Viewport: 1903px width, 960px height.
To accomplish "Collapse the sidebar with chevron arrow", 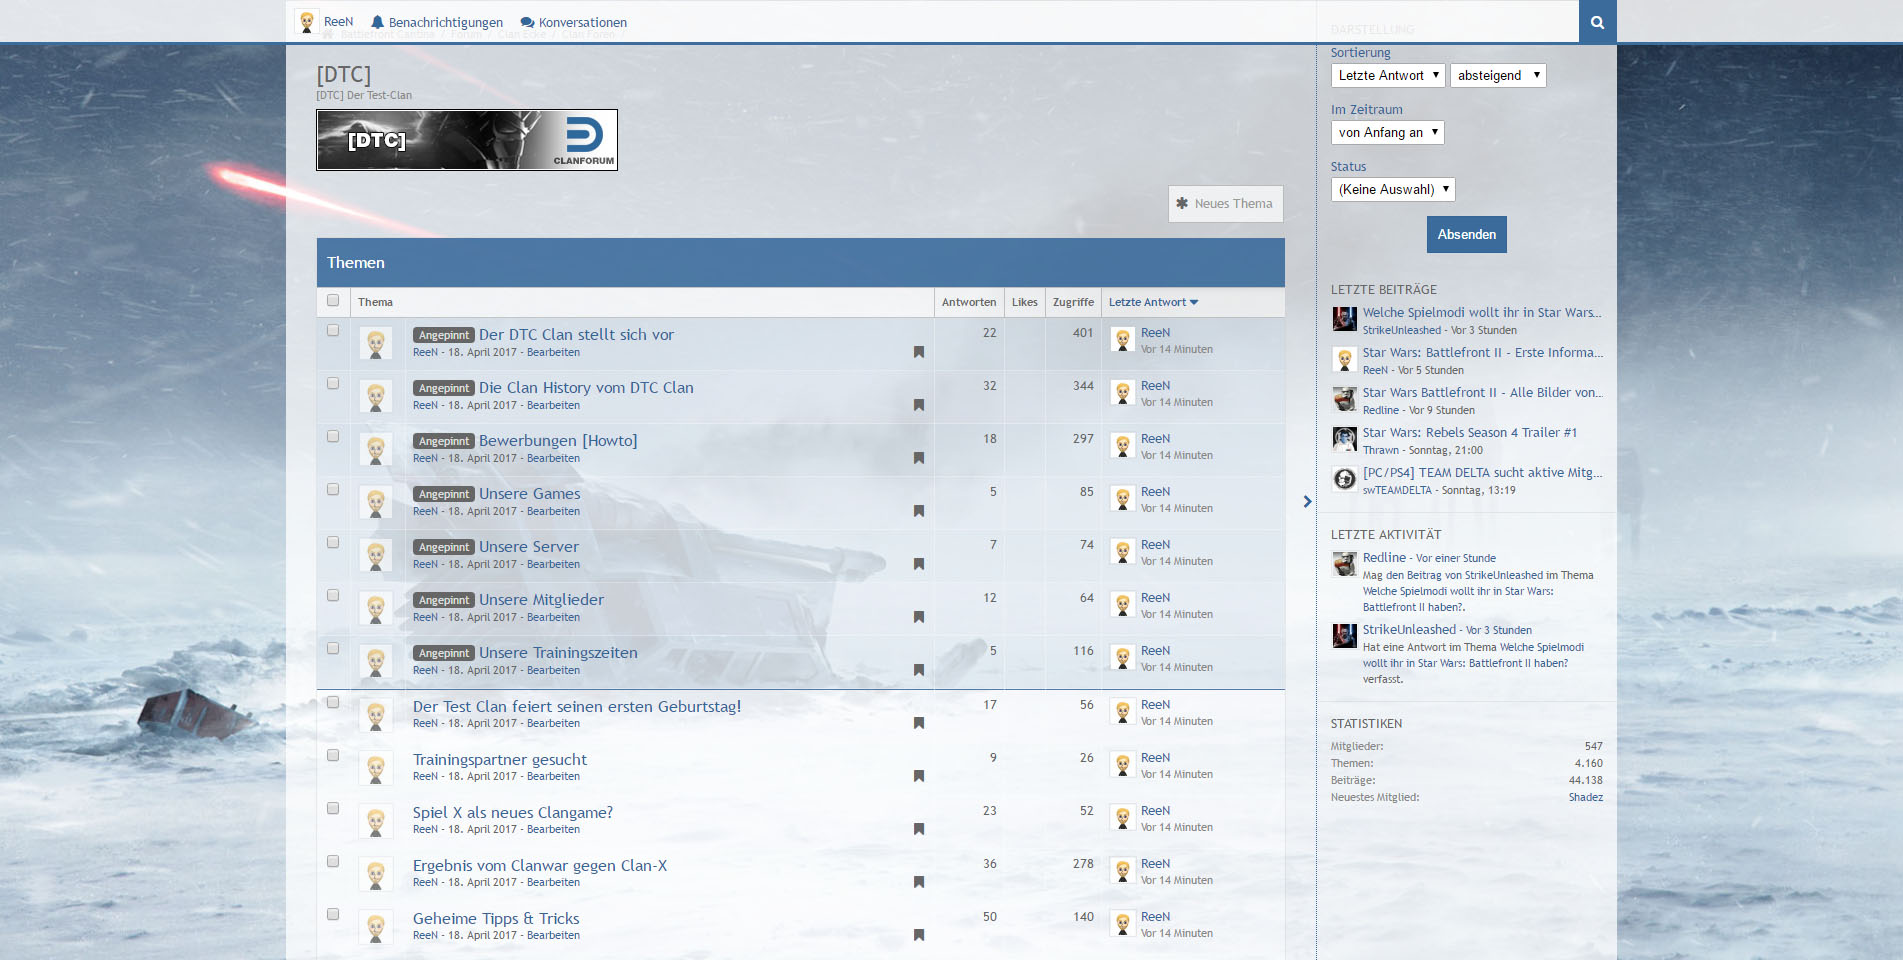I will pyautogui.click(x=1307, y=501).
